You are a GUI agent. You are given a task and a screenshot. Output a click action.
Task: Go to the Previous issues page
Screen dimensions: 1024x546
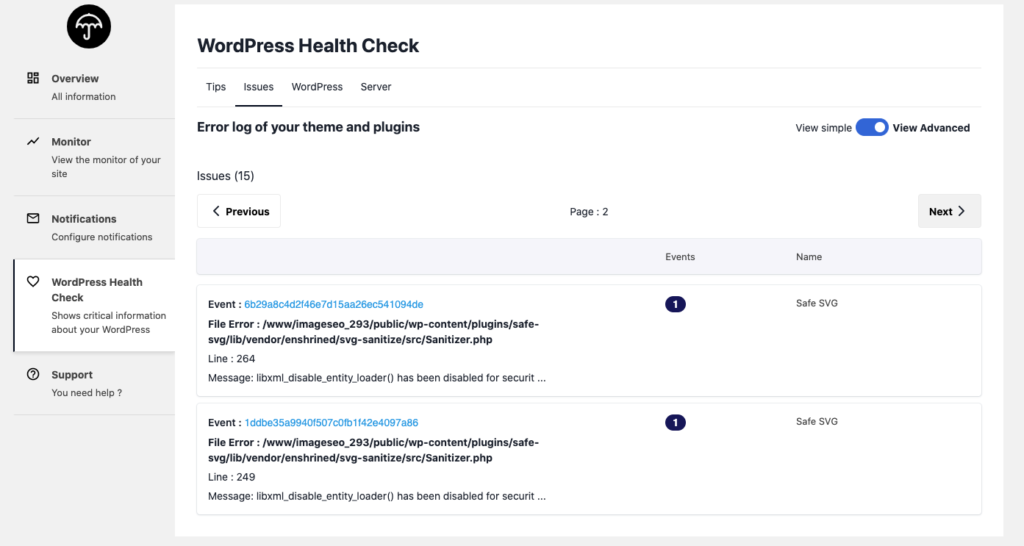point(239,211)
